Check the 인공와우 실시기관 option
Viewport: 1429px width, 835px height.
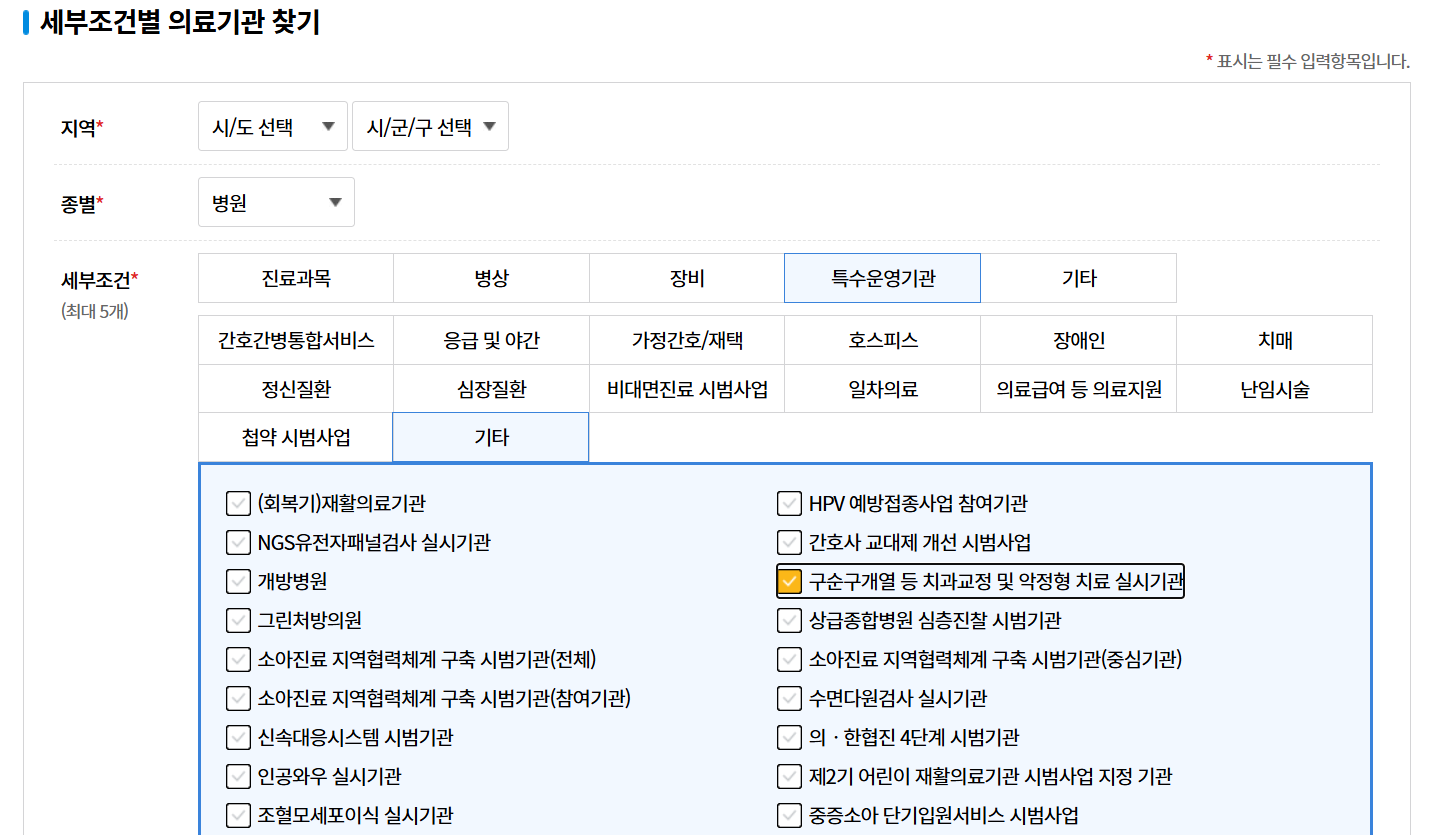pyautogui.click(x=238, y=776)
